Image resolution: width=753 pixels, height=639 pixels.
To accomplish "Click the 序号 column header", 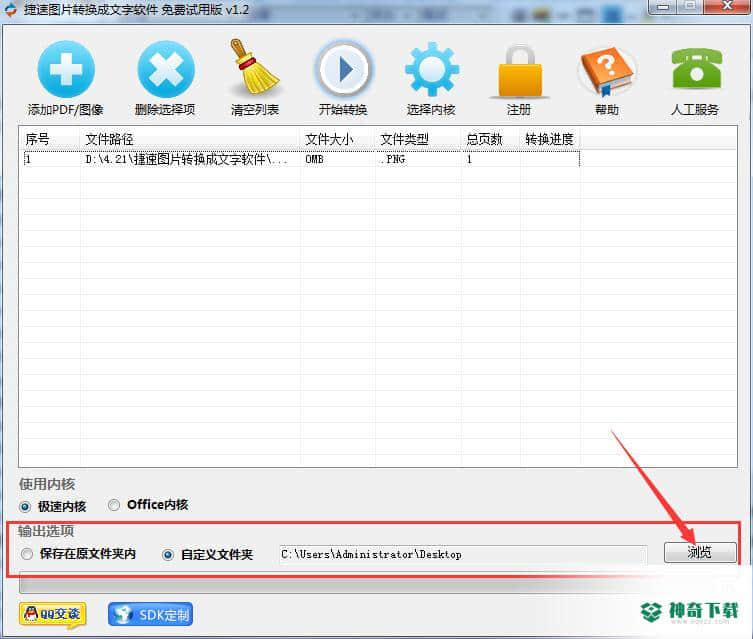I will click(50, 139).
